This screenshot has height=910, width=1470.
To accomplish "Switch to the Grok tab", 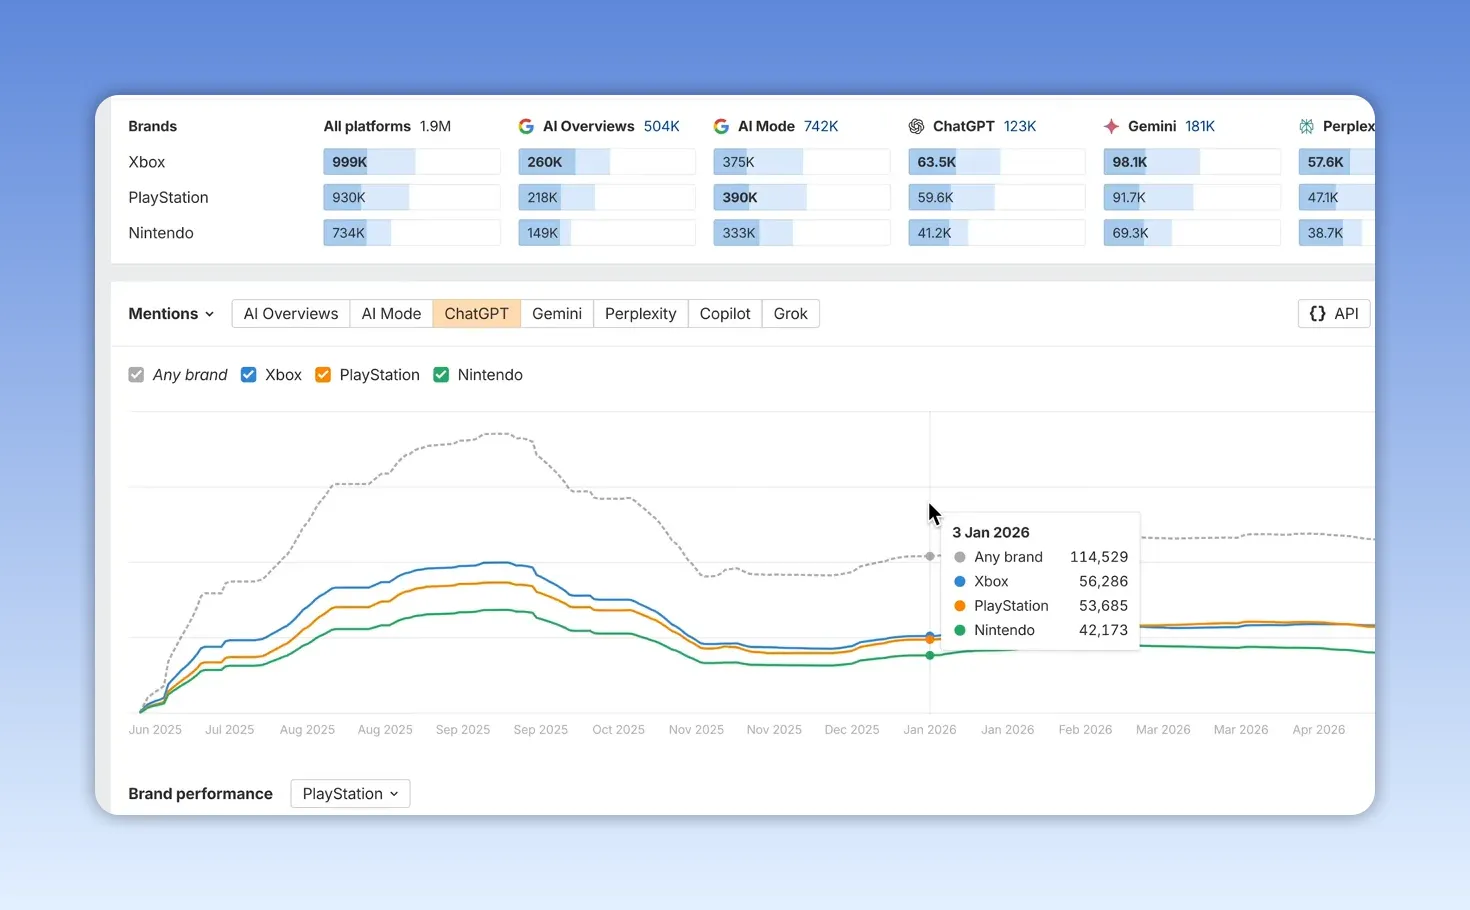I will click(790, 314).
